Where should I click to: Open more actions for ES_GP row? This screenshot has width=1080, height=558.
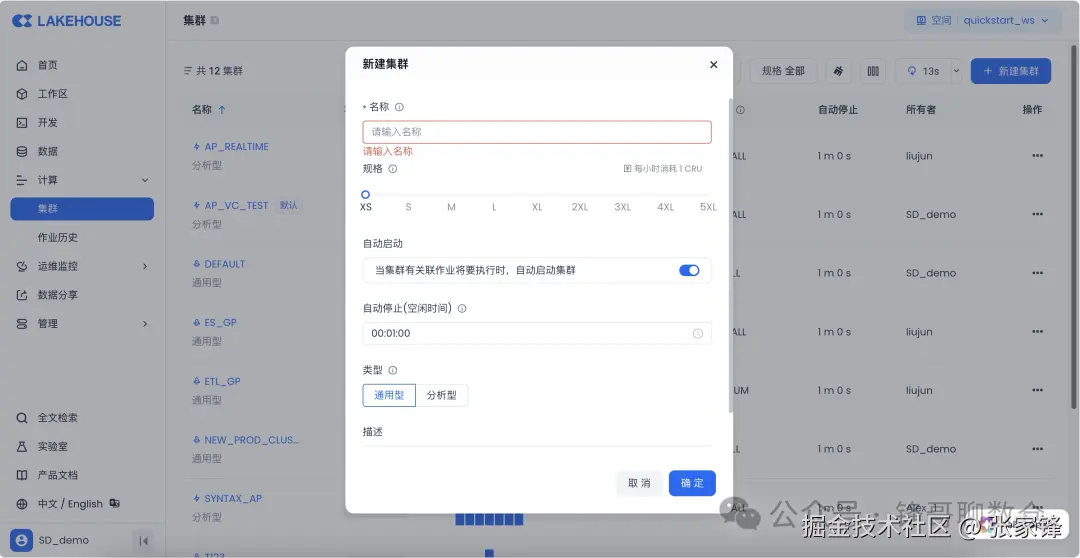coord(1037,331)
